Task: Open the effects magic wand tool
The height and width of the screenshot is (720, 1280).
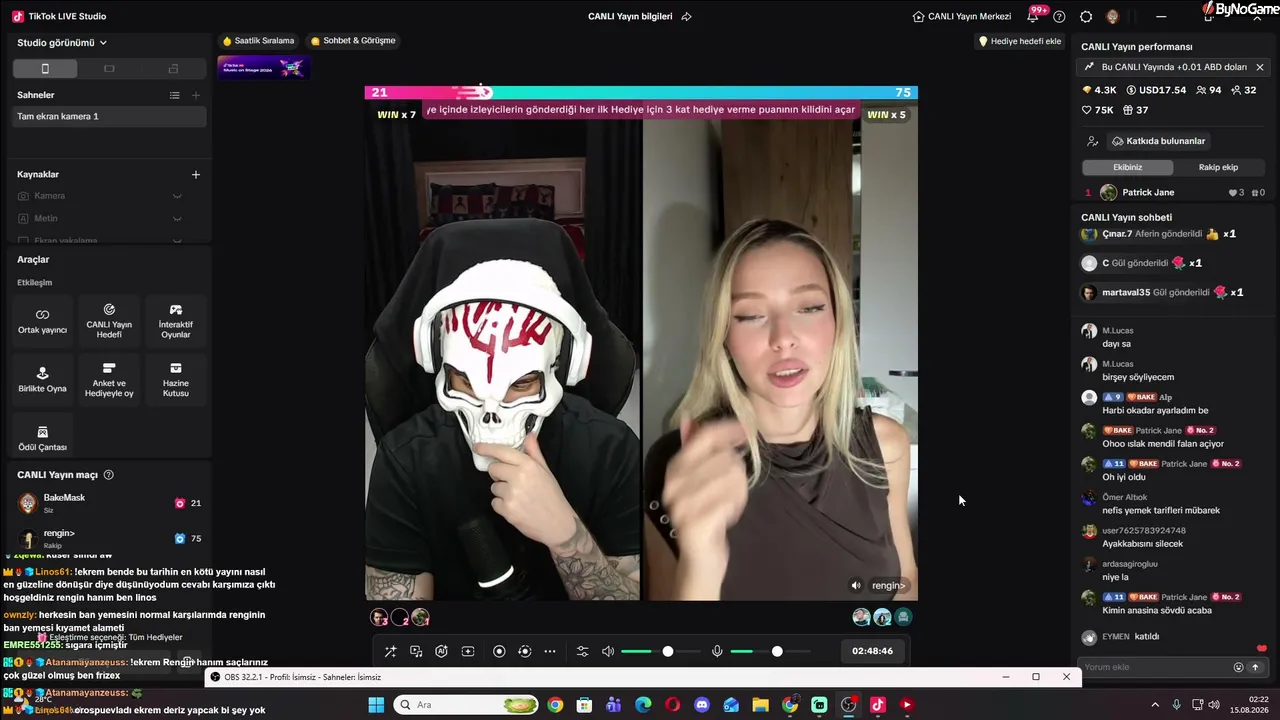Action: [390, 652]
